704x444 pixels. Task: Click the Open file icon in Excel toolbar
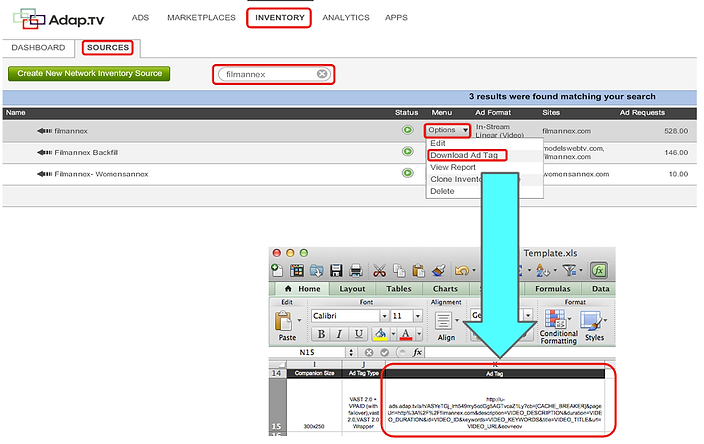[316, 270]
